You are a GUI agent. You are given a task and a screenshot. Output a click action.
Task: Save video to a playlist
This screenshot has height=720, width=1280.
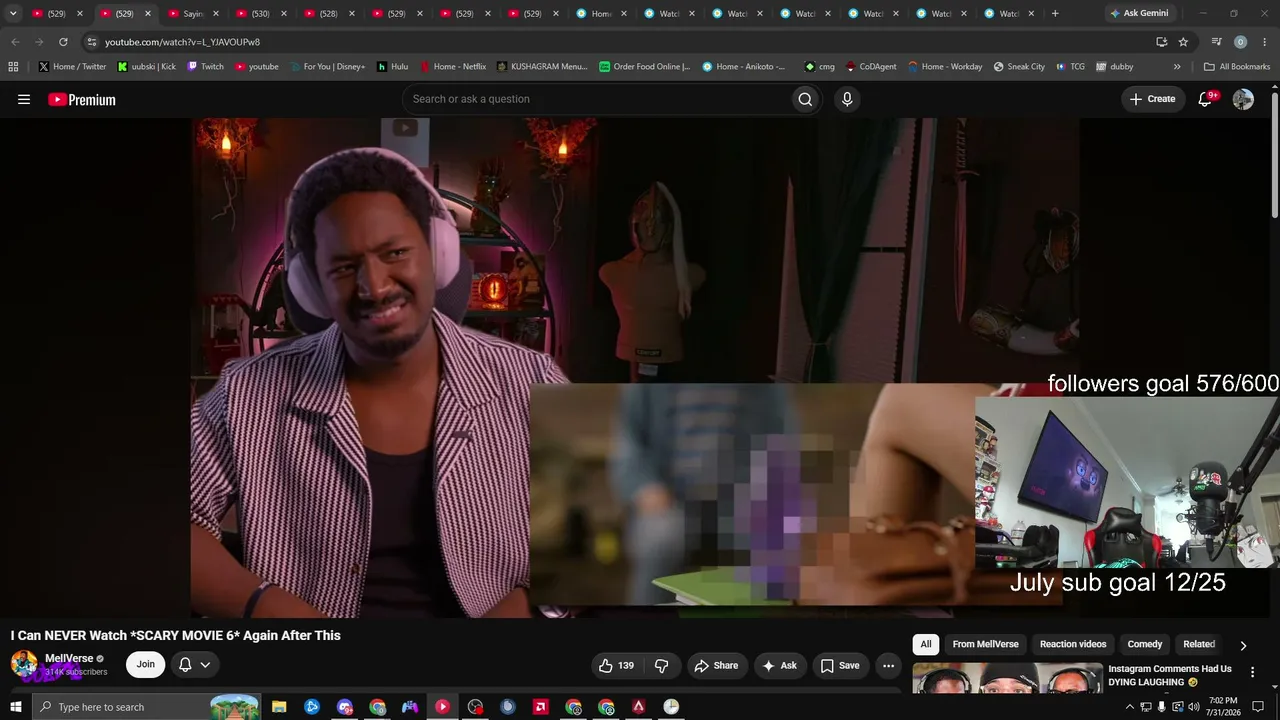[840, 665]
